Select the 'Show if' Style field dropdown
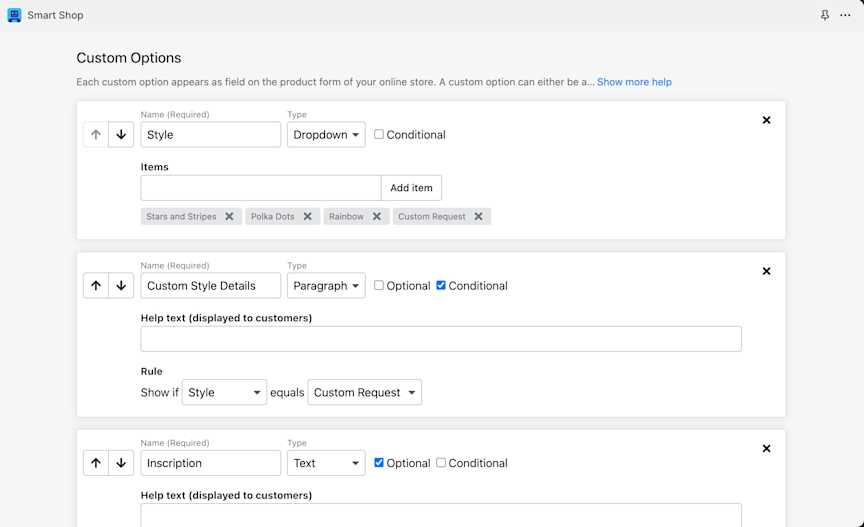This screenshot has width=864, height=527. [224, 393]
